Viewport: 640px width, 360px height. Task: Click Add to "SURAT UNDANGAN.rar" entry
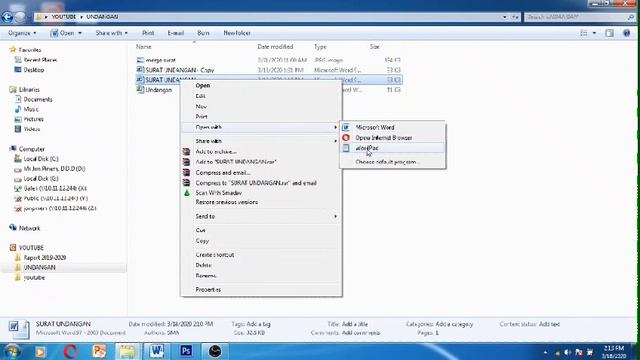[261, 162]
